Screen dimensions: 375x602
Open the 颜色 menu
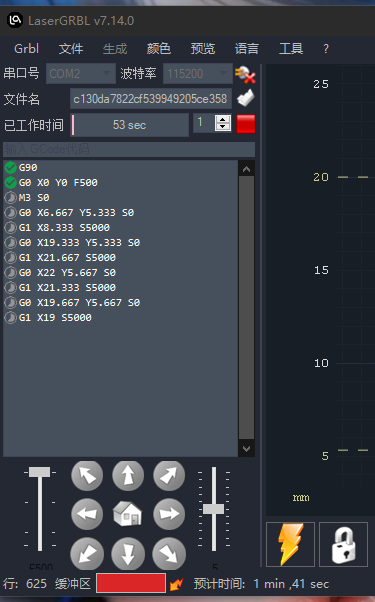[159, 49]
